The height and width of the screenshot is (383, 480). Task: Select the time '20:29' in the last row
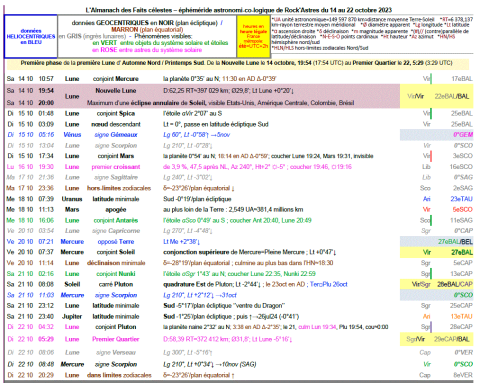click(x=46, y=375)
